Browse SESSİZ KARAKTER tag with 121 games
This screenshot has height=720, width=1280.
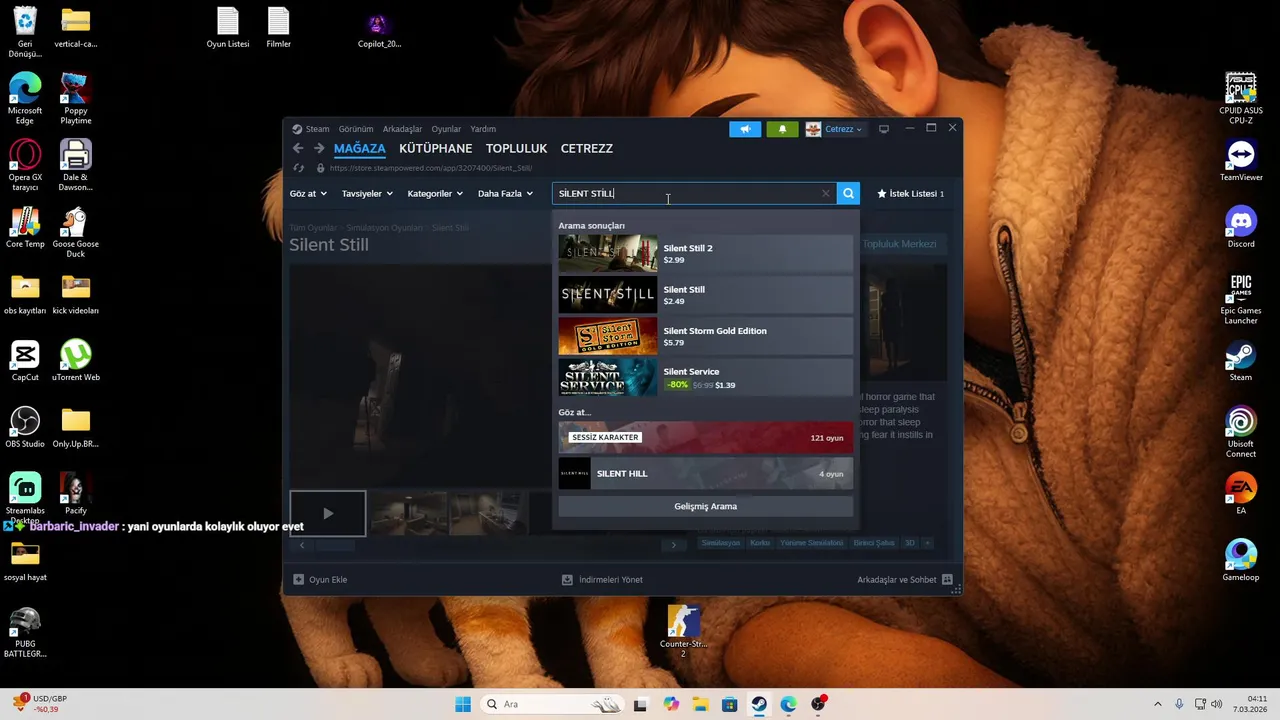(705, 437)
